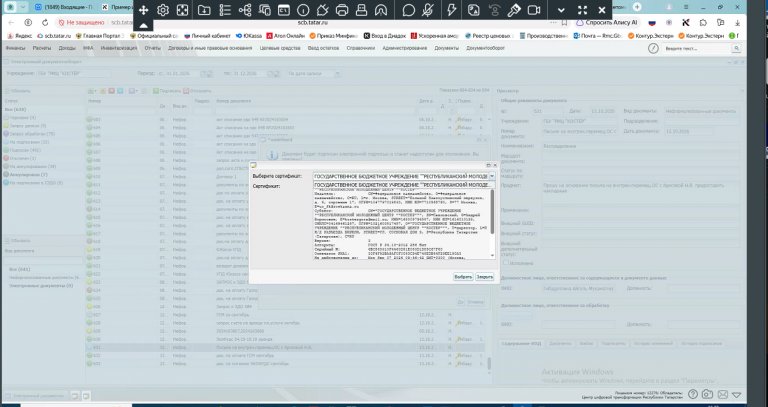Image resolution: width=768 pixels, height=407 pixels.
Task: Click the certificate details vertical scrollbar
Action: [492, 223]
